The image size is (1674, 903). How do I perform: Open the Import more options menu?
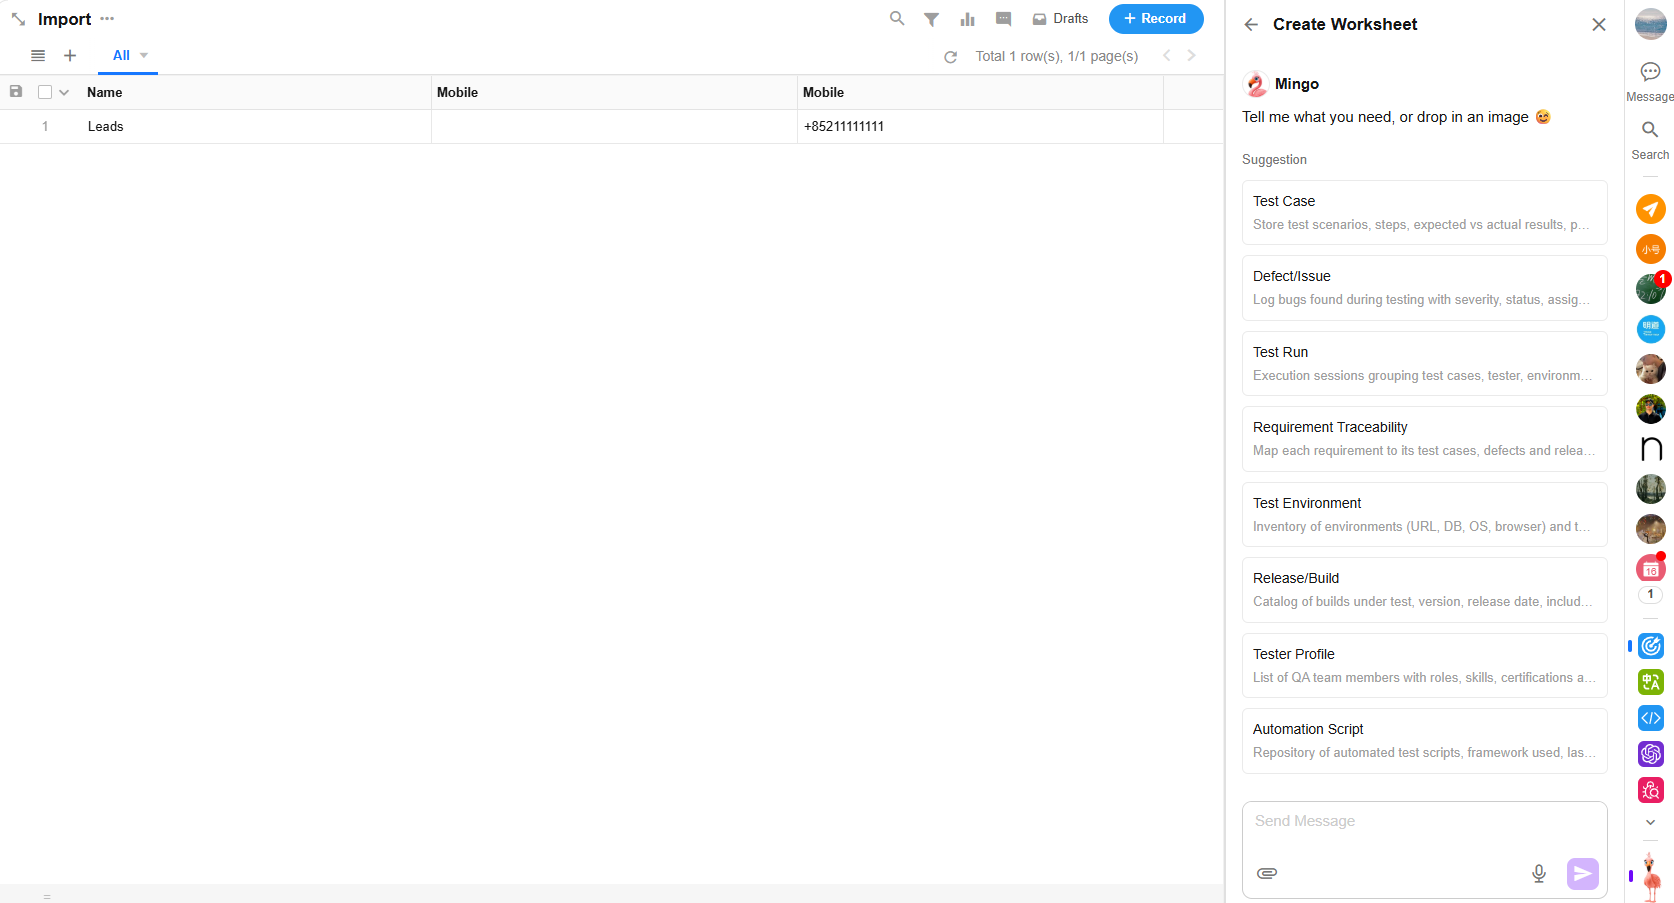click(107, 19)
